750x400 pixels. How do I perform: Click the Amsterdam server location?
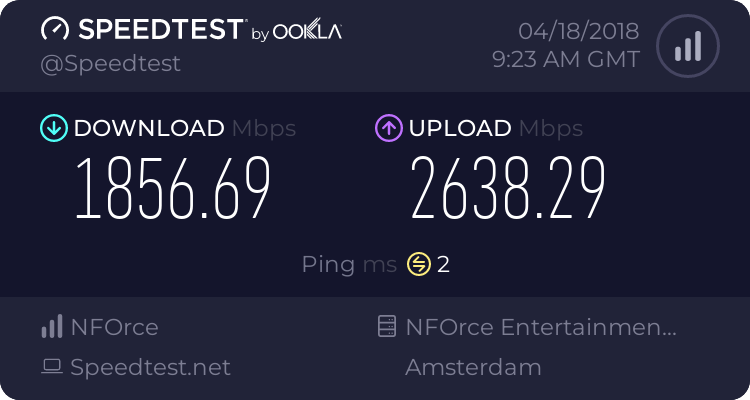(473, 367)
